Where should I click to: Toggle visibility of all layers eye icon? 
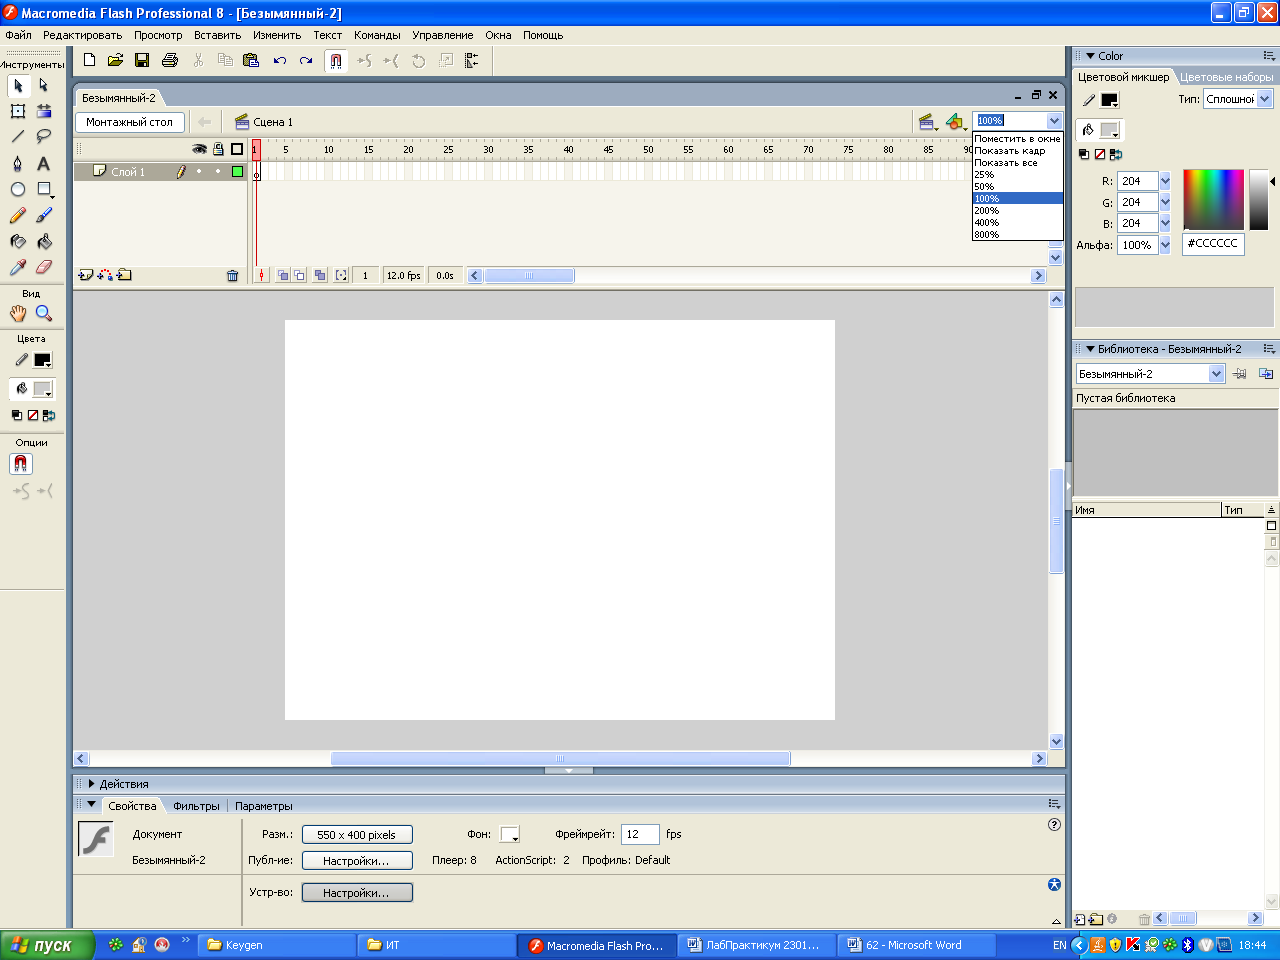[199, 149]
